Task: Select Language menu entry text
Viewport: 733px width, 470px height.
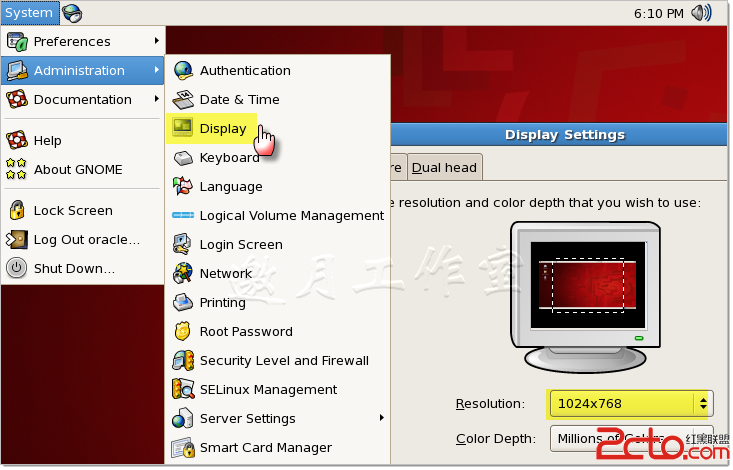Action: 231,187
